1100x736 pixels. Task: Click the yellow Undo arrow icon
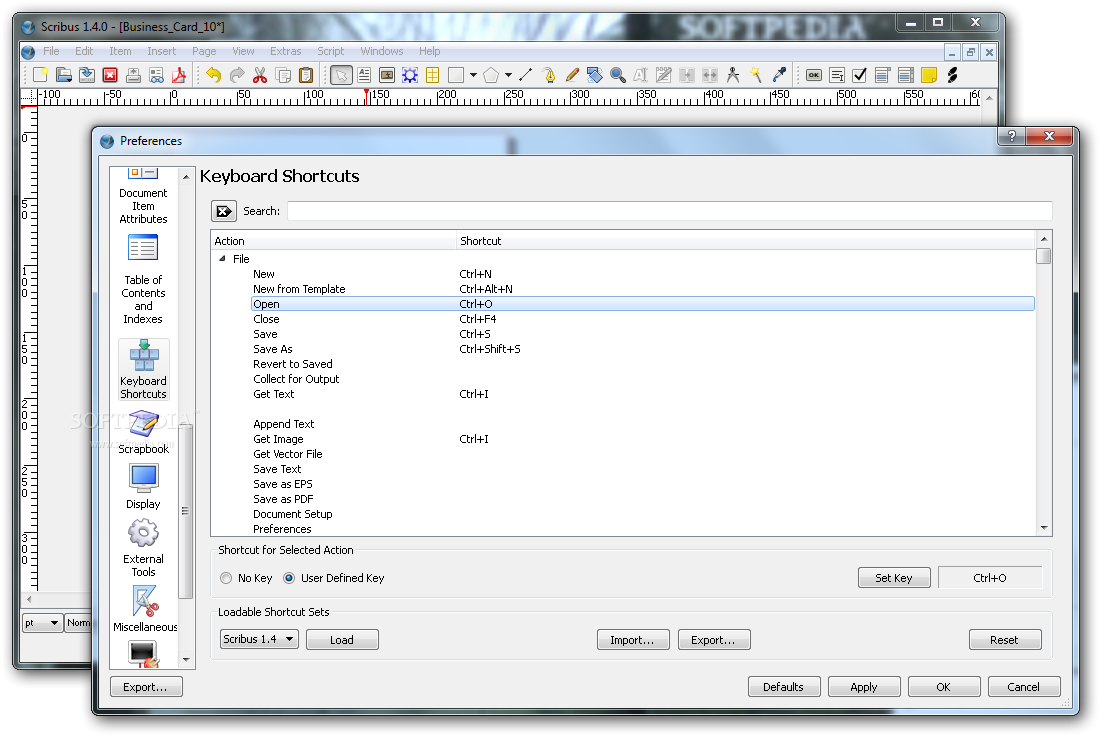[214, 75]
